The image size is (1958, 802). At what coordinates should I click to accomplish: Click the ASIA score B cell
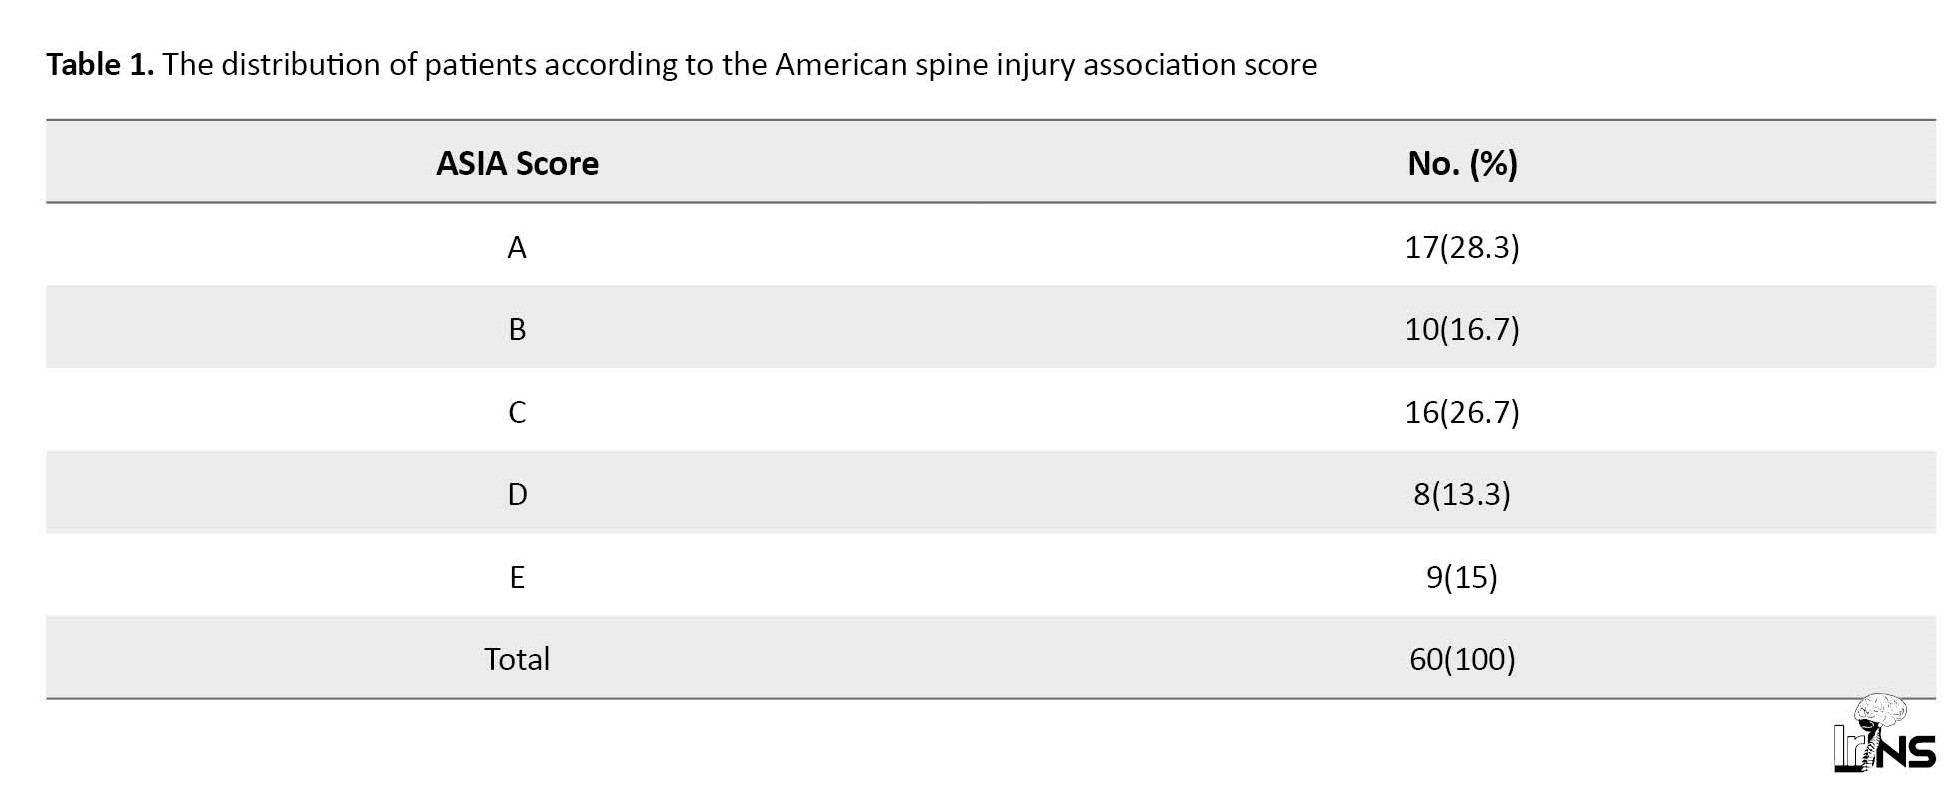[517, 329]
